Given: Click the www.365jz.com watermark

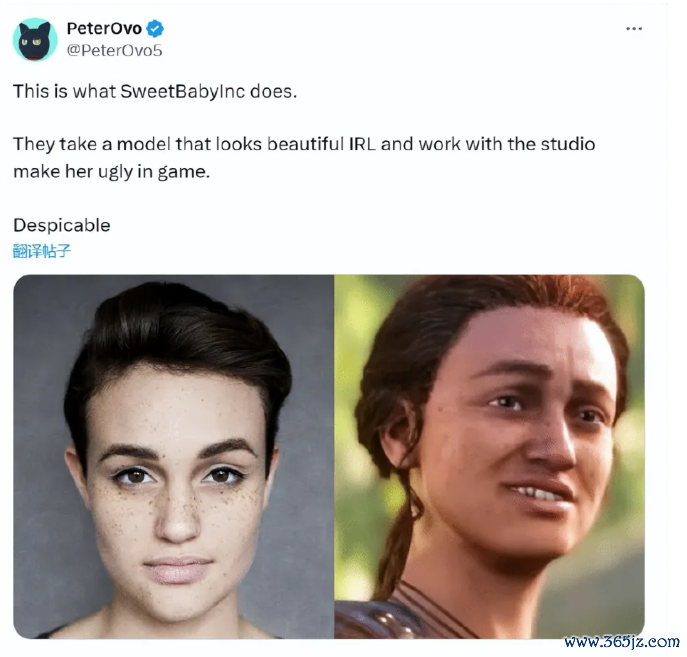Looking at the screenshot, I should pyautogui.click(x=622, y=642).
